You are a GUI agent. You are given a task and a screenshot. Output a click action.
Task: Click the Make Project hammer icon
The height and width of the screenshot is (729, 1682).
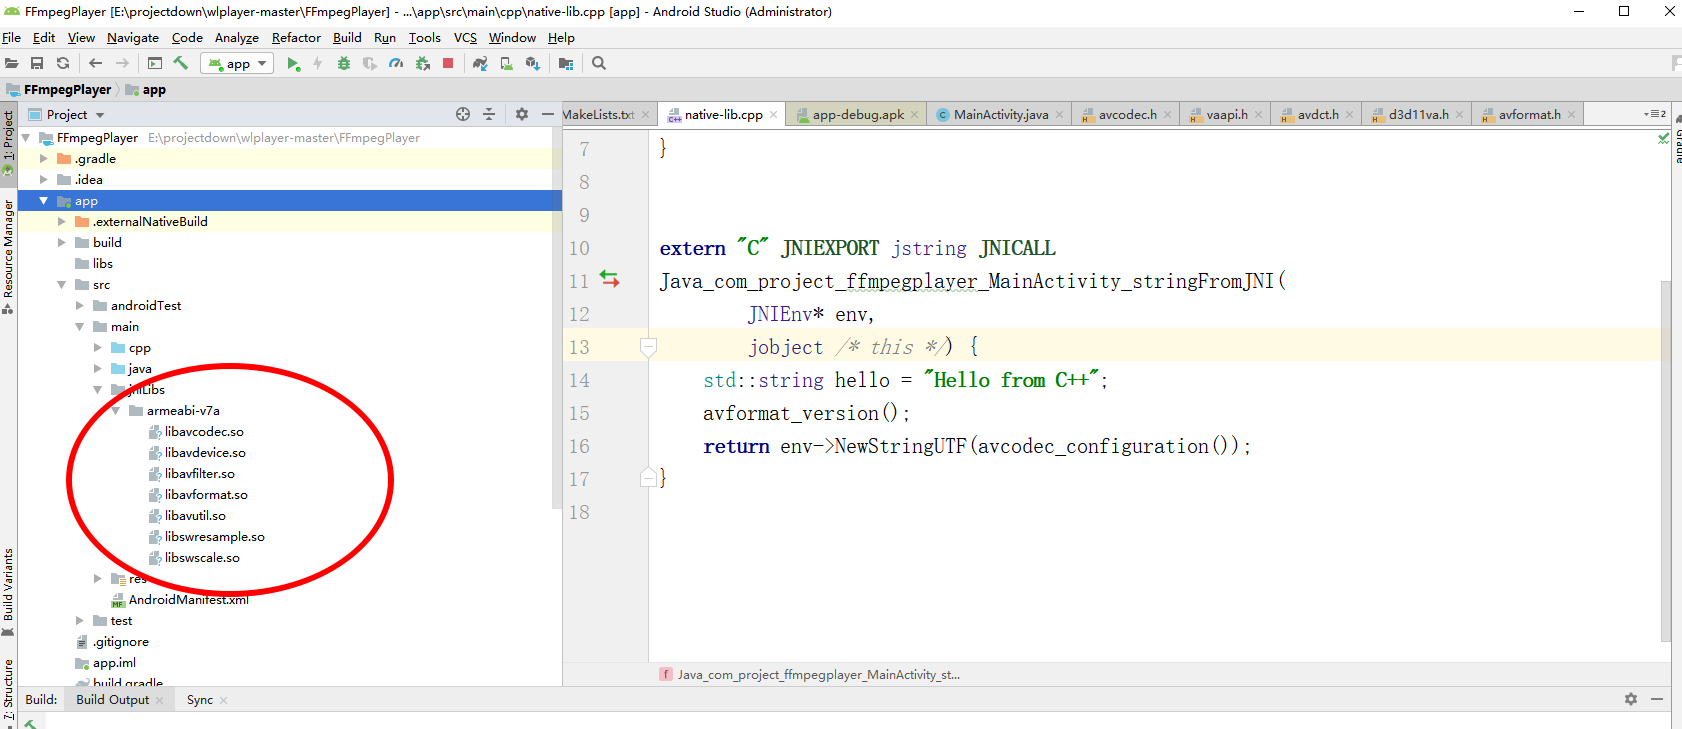pos(181,64)
